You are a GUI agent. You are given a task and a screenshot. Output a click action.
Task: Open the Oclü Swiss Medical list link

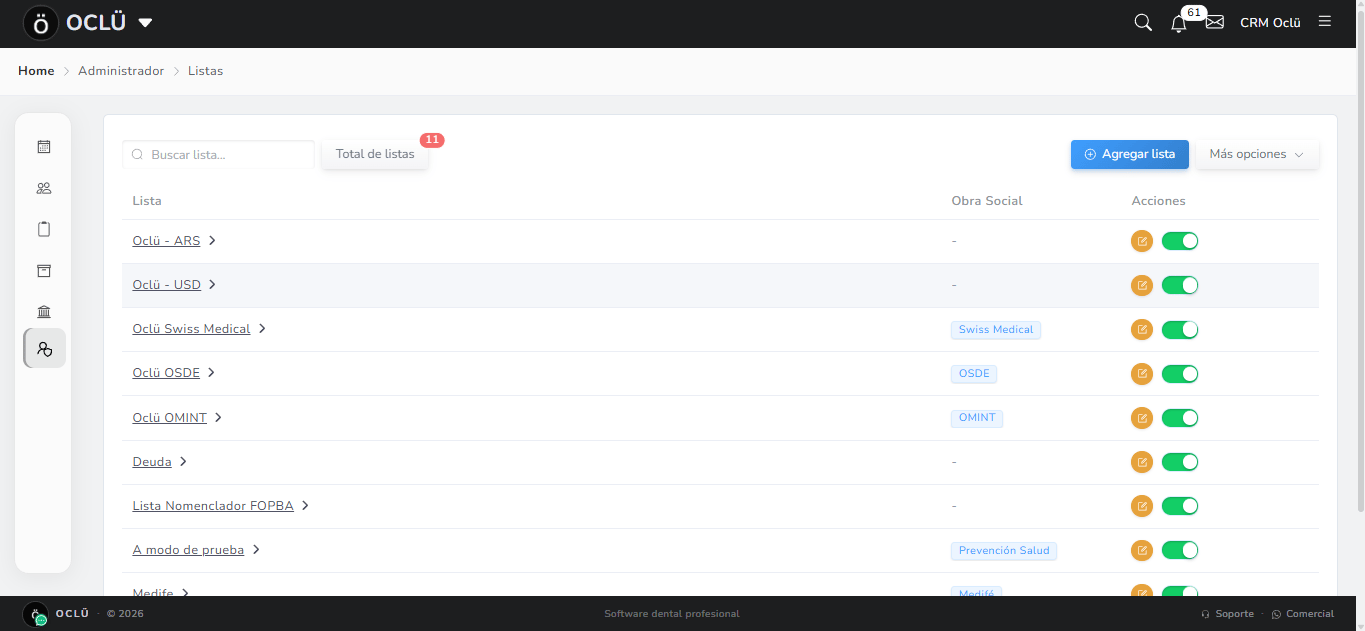pos(191,329)
